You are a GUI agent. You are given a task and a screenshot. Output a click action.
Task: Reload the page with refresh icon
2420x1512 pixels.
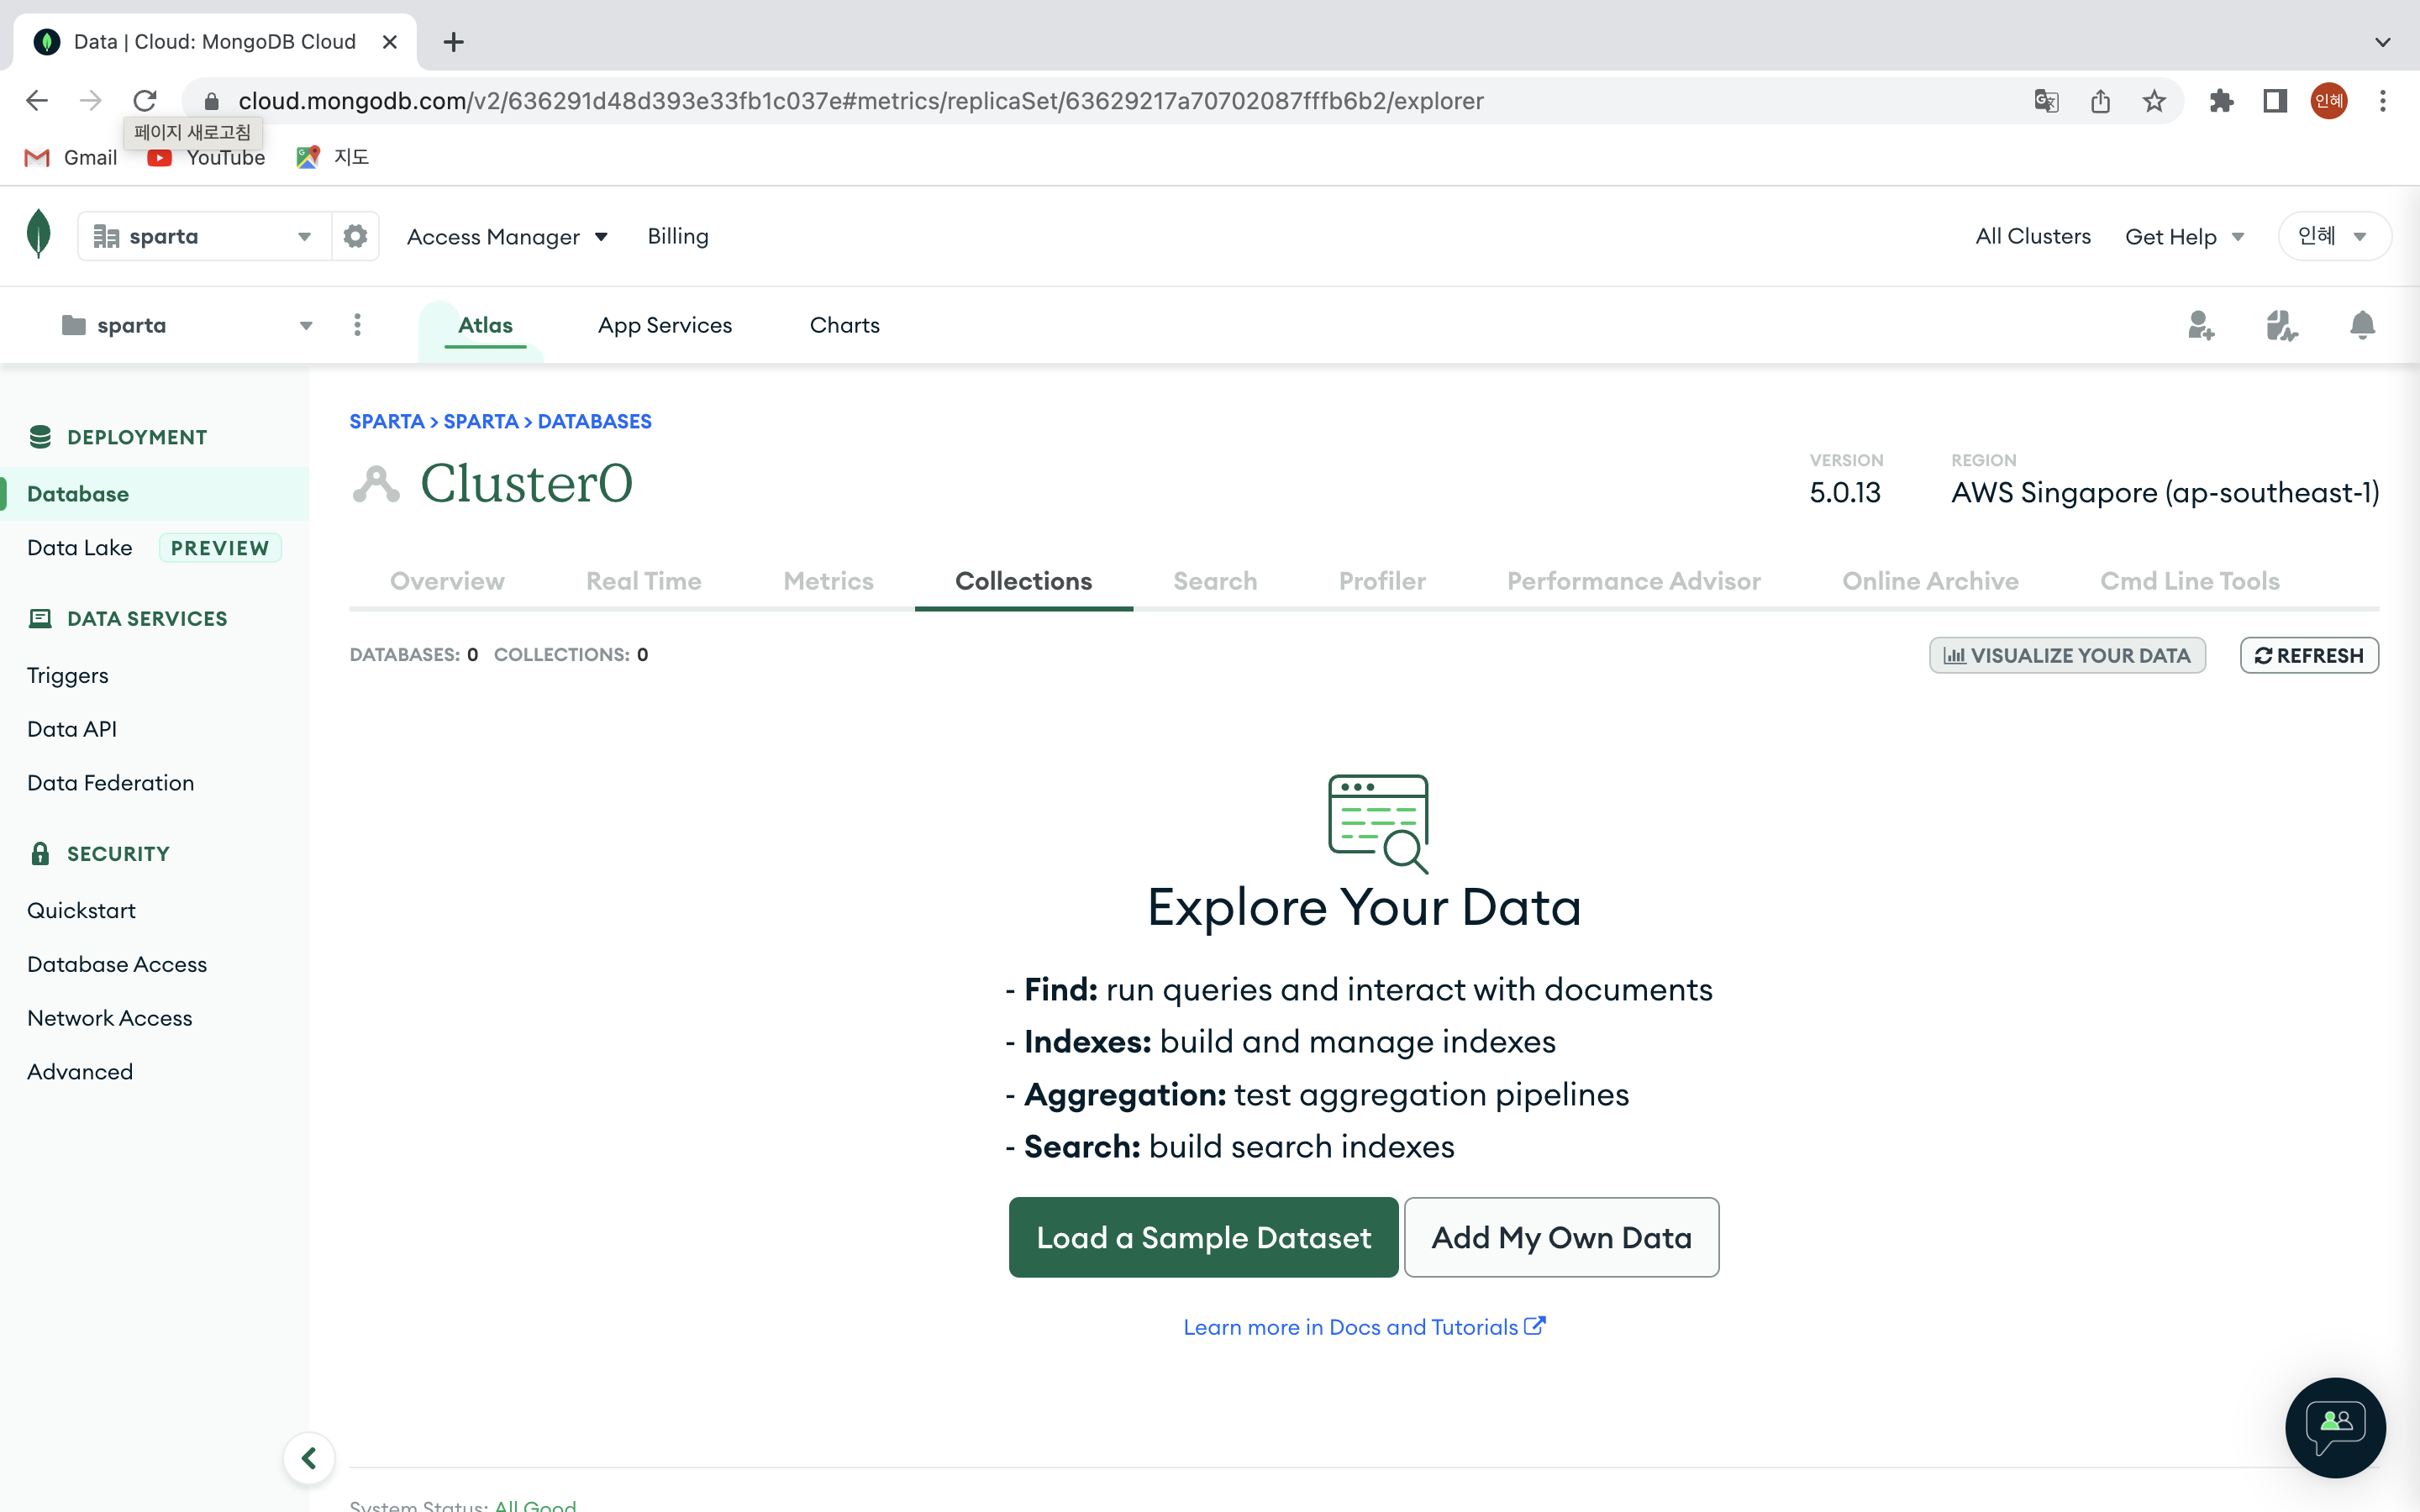click(x=145, y=100)
